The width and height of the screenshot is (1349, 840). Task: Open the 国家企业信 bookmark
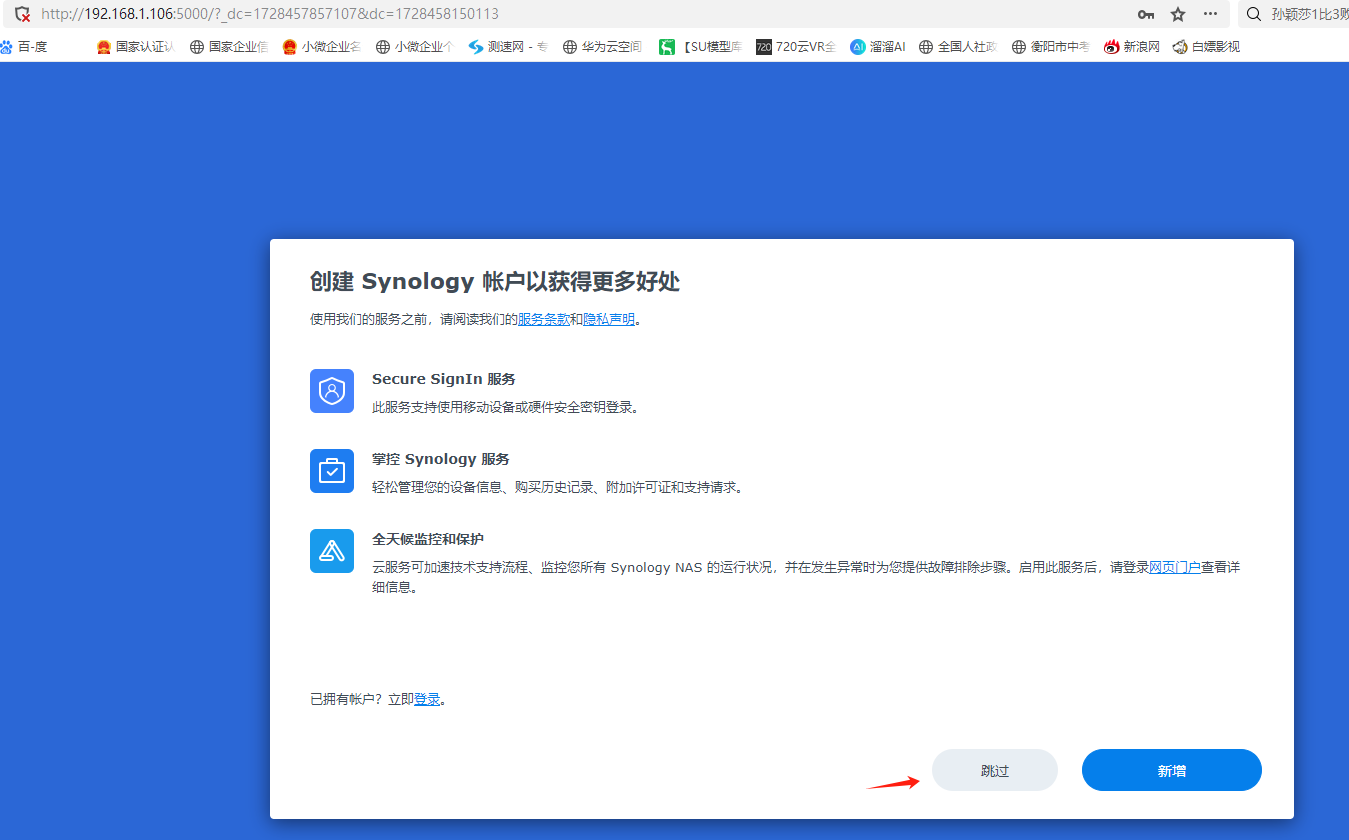click(x=229, y=46)
